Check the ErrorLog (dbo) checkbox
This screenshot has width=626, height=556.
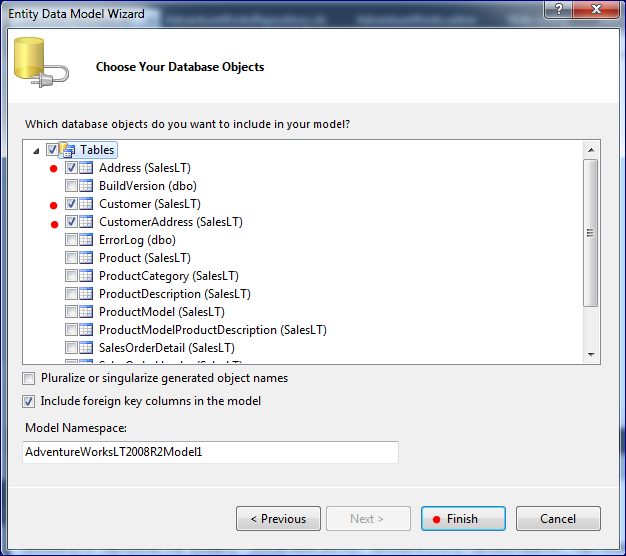pos(71,239)
